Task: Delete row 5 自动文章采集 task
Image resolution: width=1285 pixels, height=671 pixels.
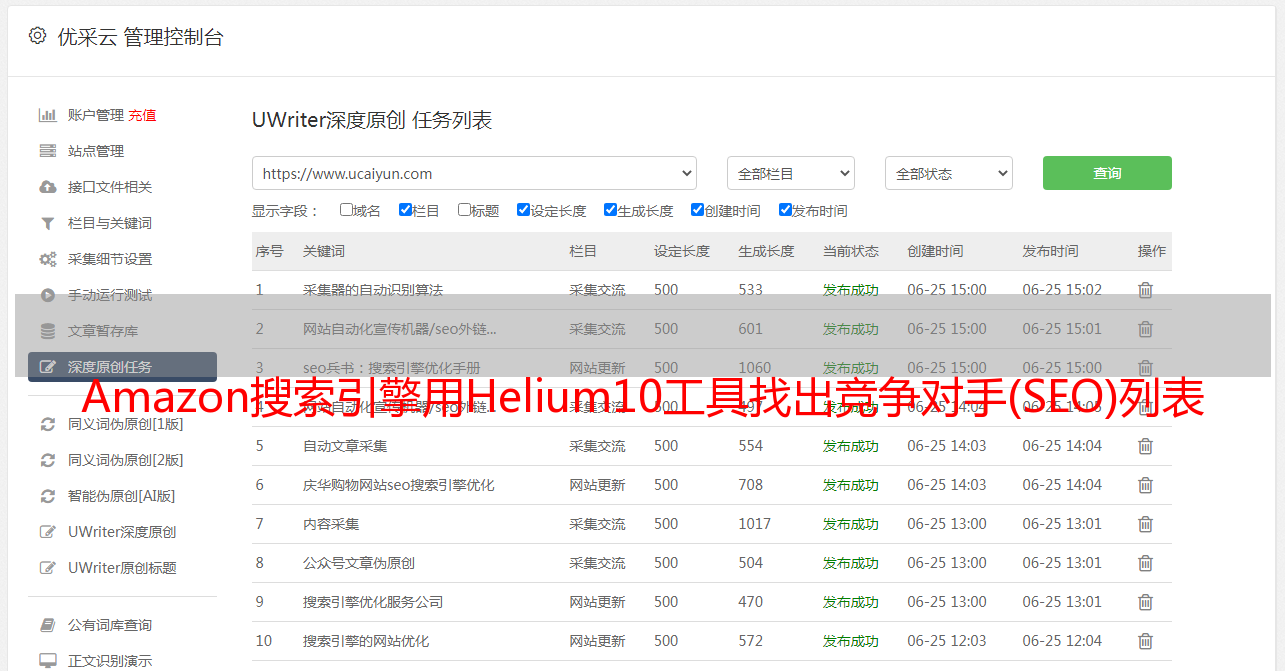Action: (x=1146, y=446)
